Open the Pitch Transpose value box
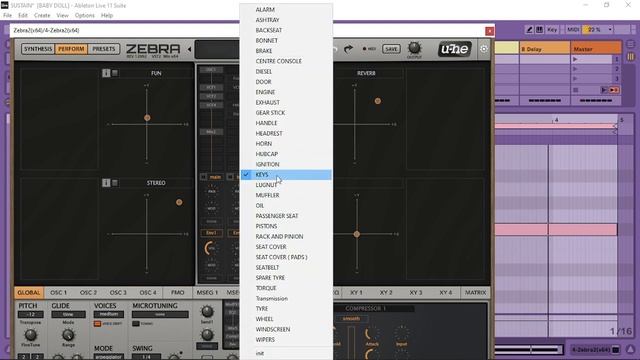640x360 pixels. click(31, 314)
